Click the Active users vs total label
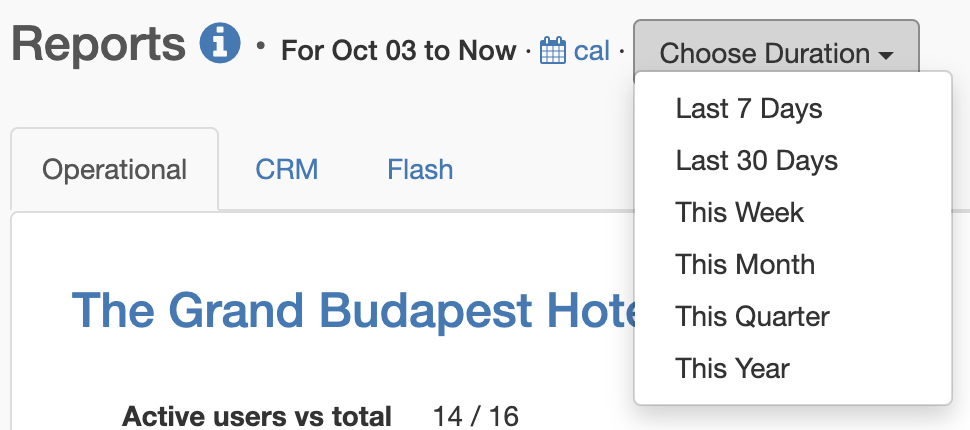970x430 pixels. click(256, 416)
